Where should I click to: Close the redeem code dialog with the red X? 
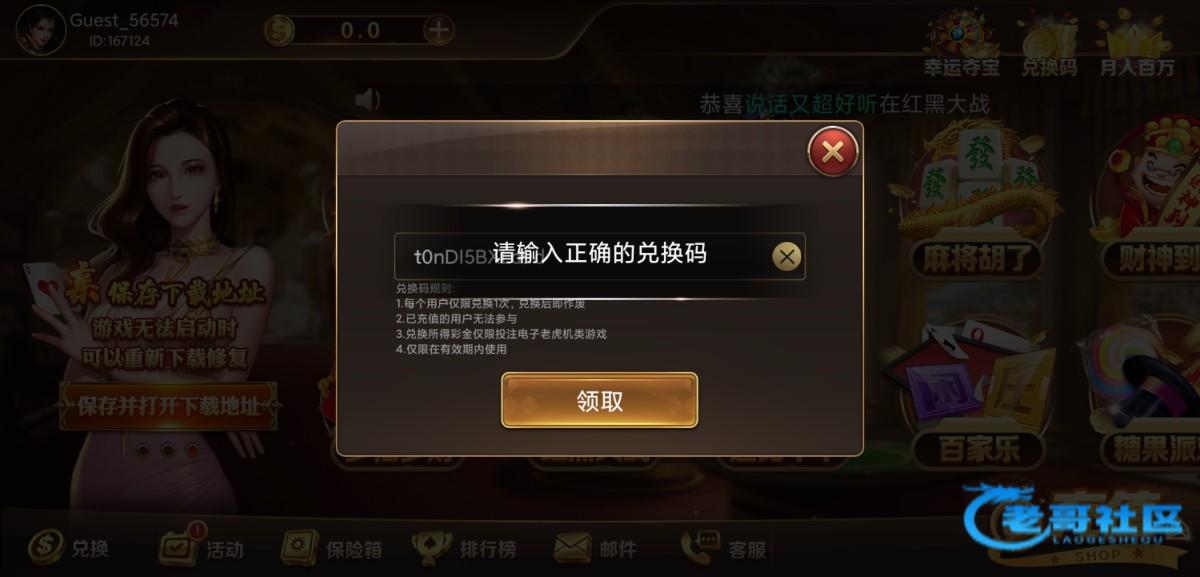point(832,152)
